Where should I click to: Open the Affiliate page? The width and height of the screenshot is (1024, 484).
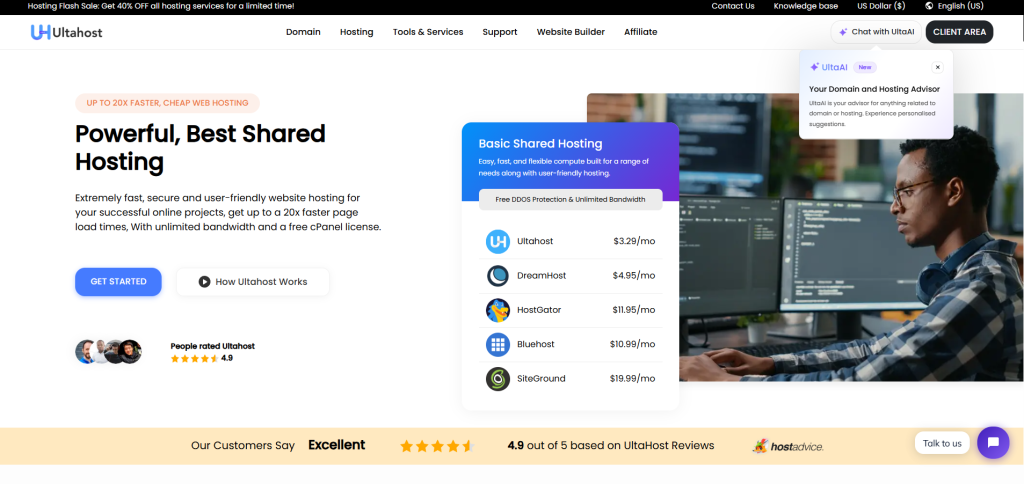coord(641,32)
